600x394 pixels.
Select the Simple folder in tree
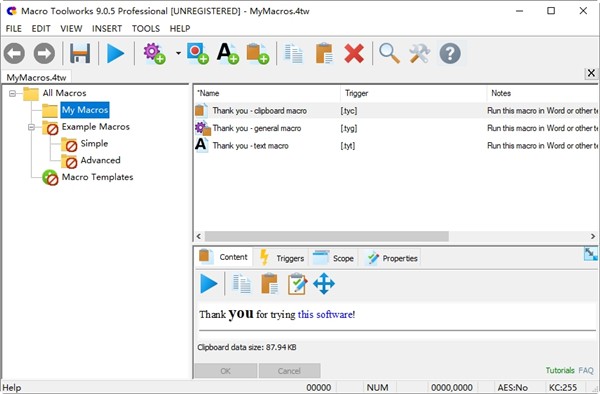coord(94,143)
